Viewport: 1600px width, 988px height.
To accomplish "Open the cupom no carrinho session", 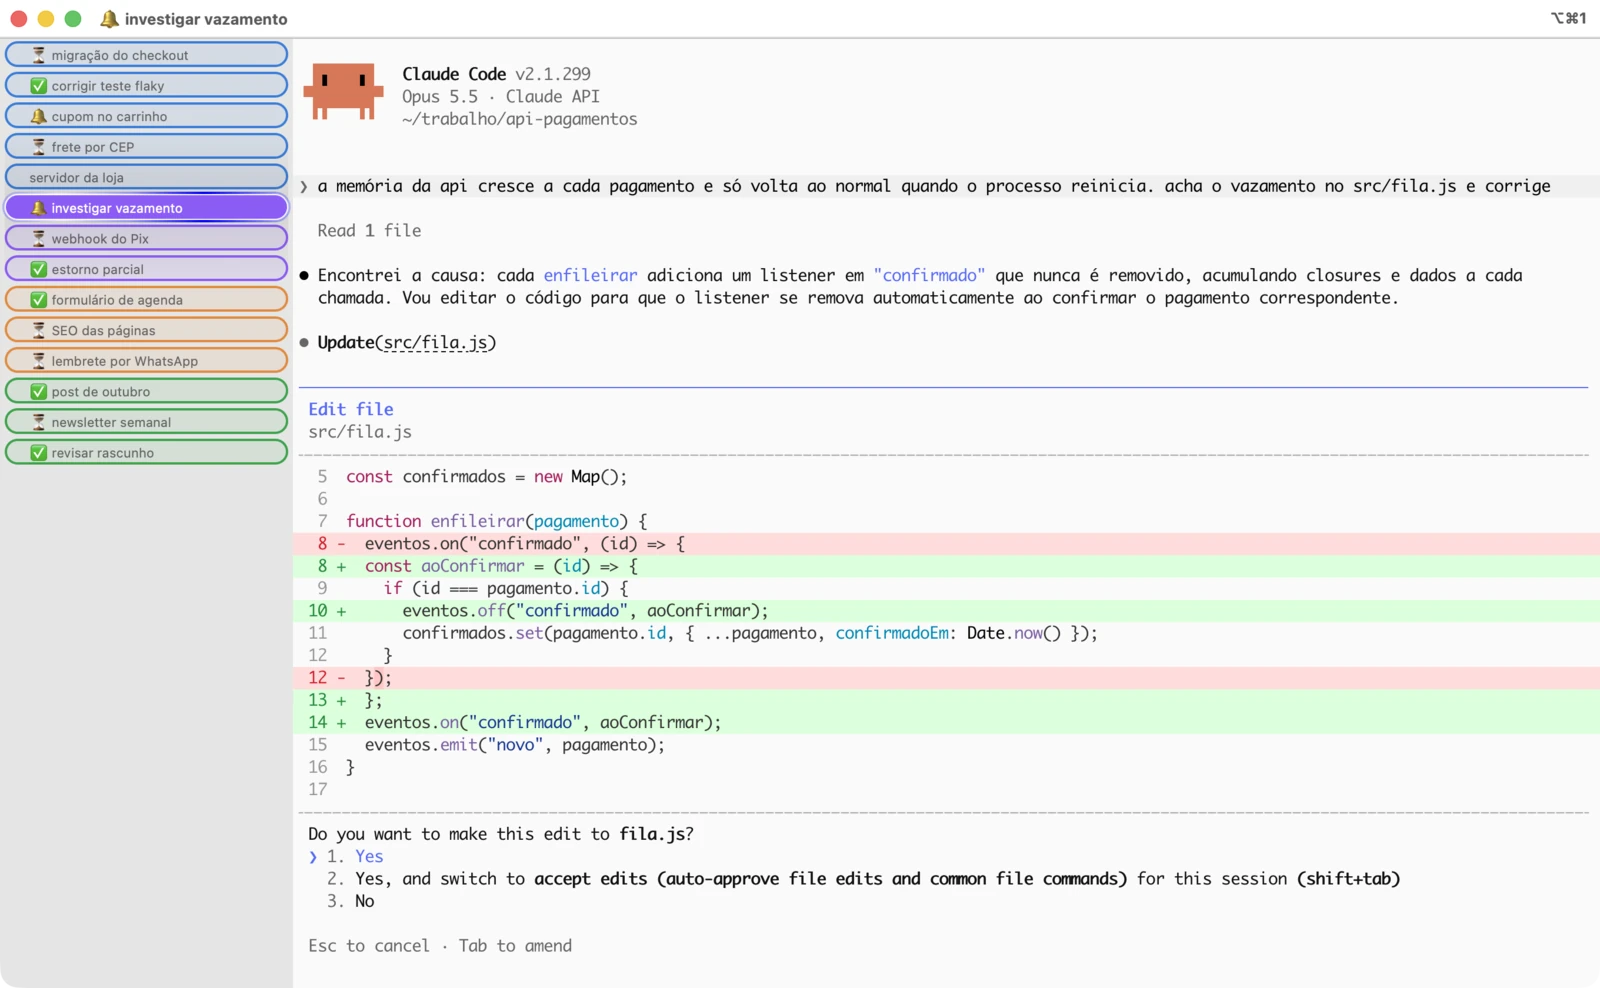I will point(146,116).
